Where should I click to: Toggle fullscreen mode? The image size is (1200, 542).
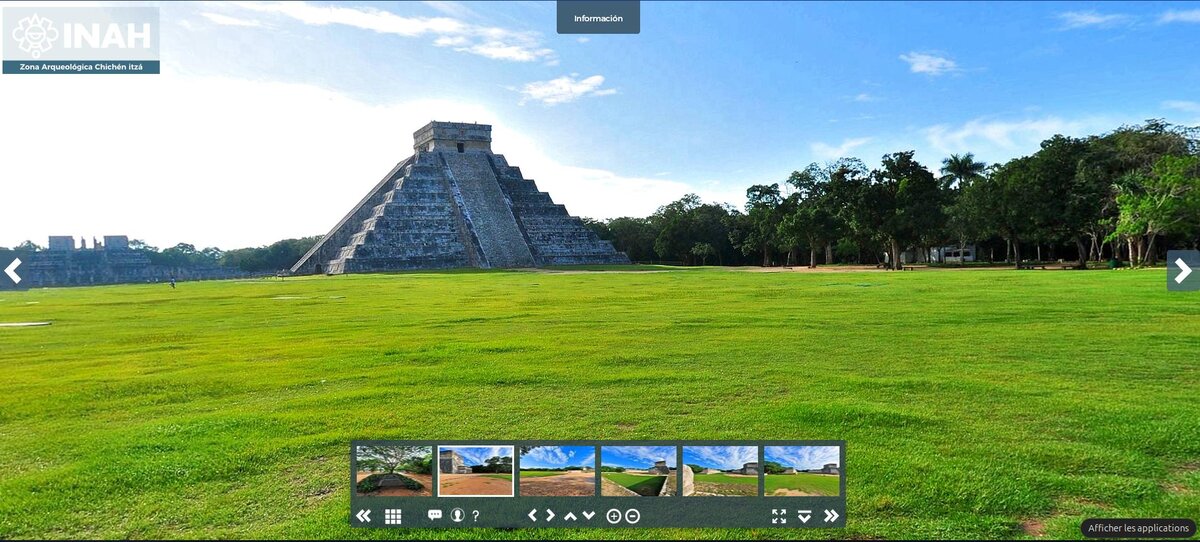point(779,516)
